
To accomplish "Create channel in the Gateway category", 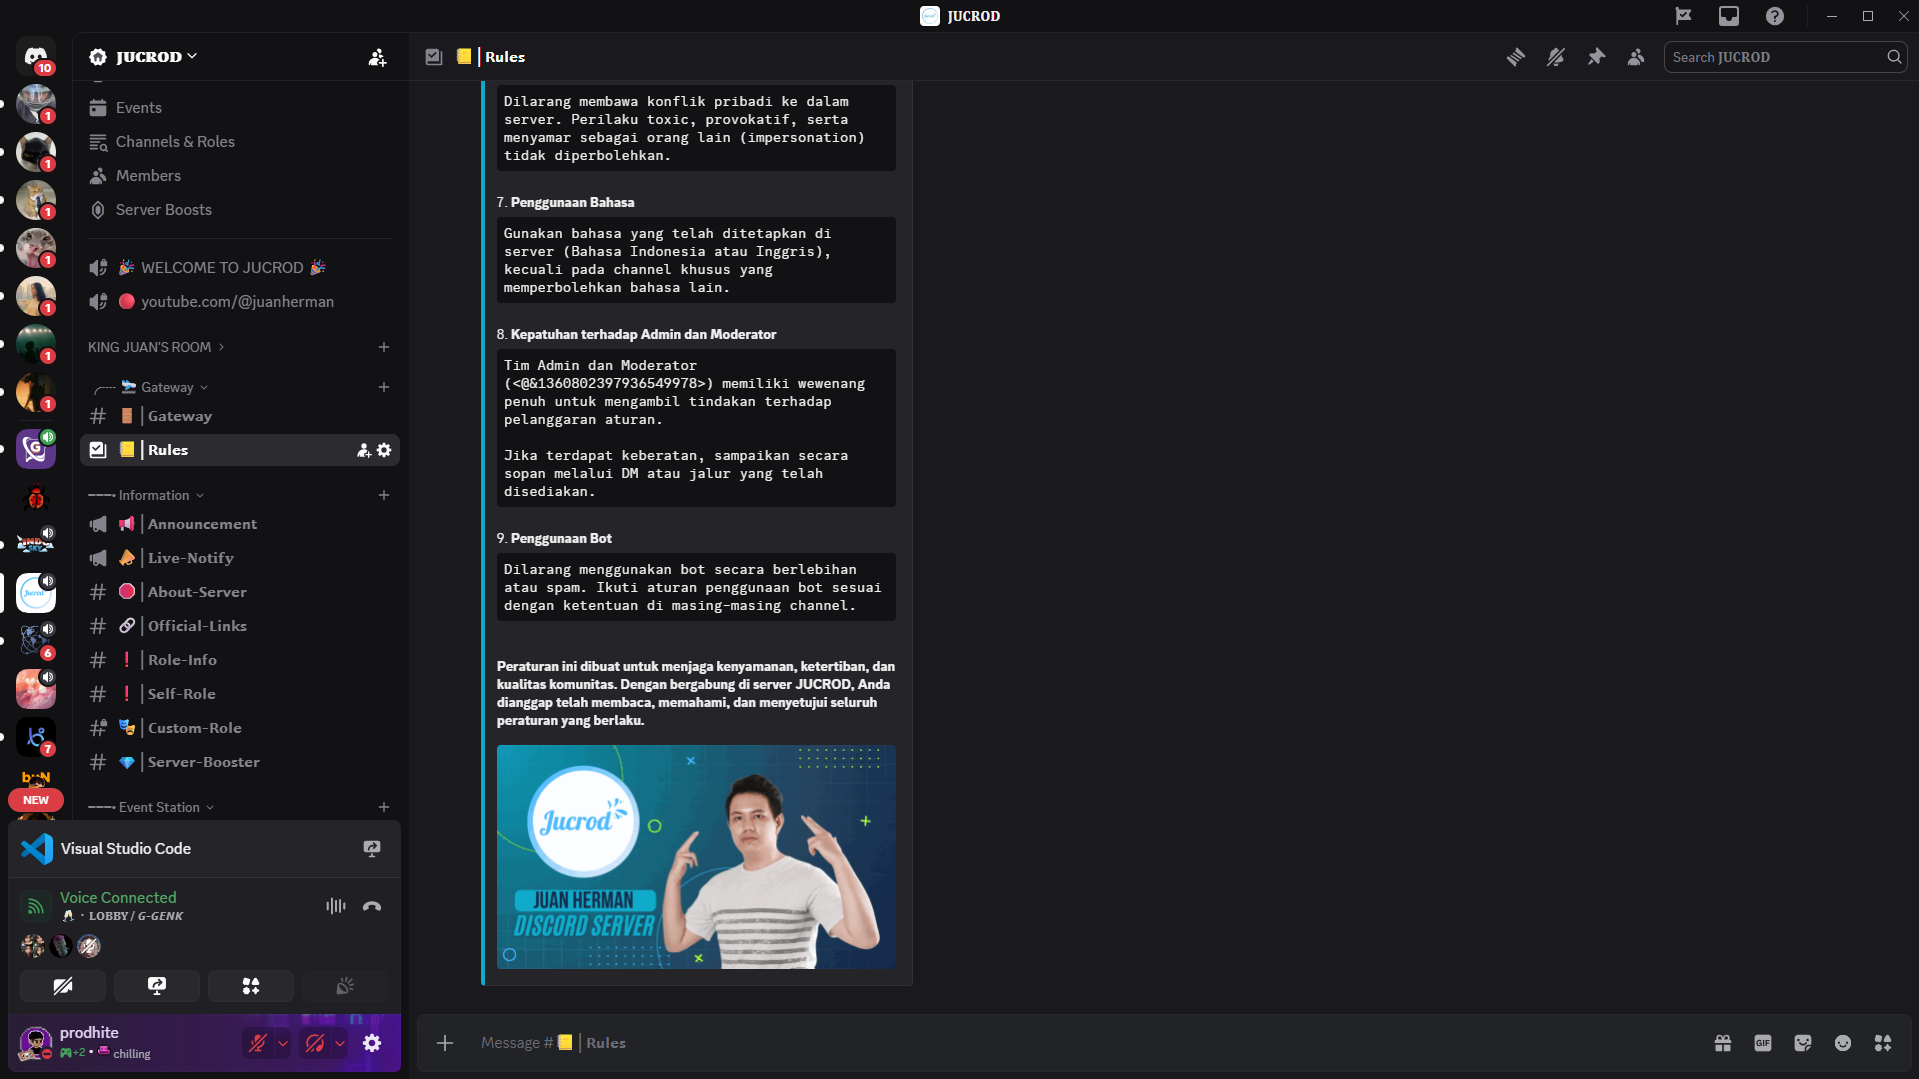I will pyautogui.click(x=384, y=387).
